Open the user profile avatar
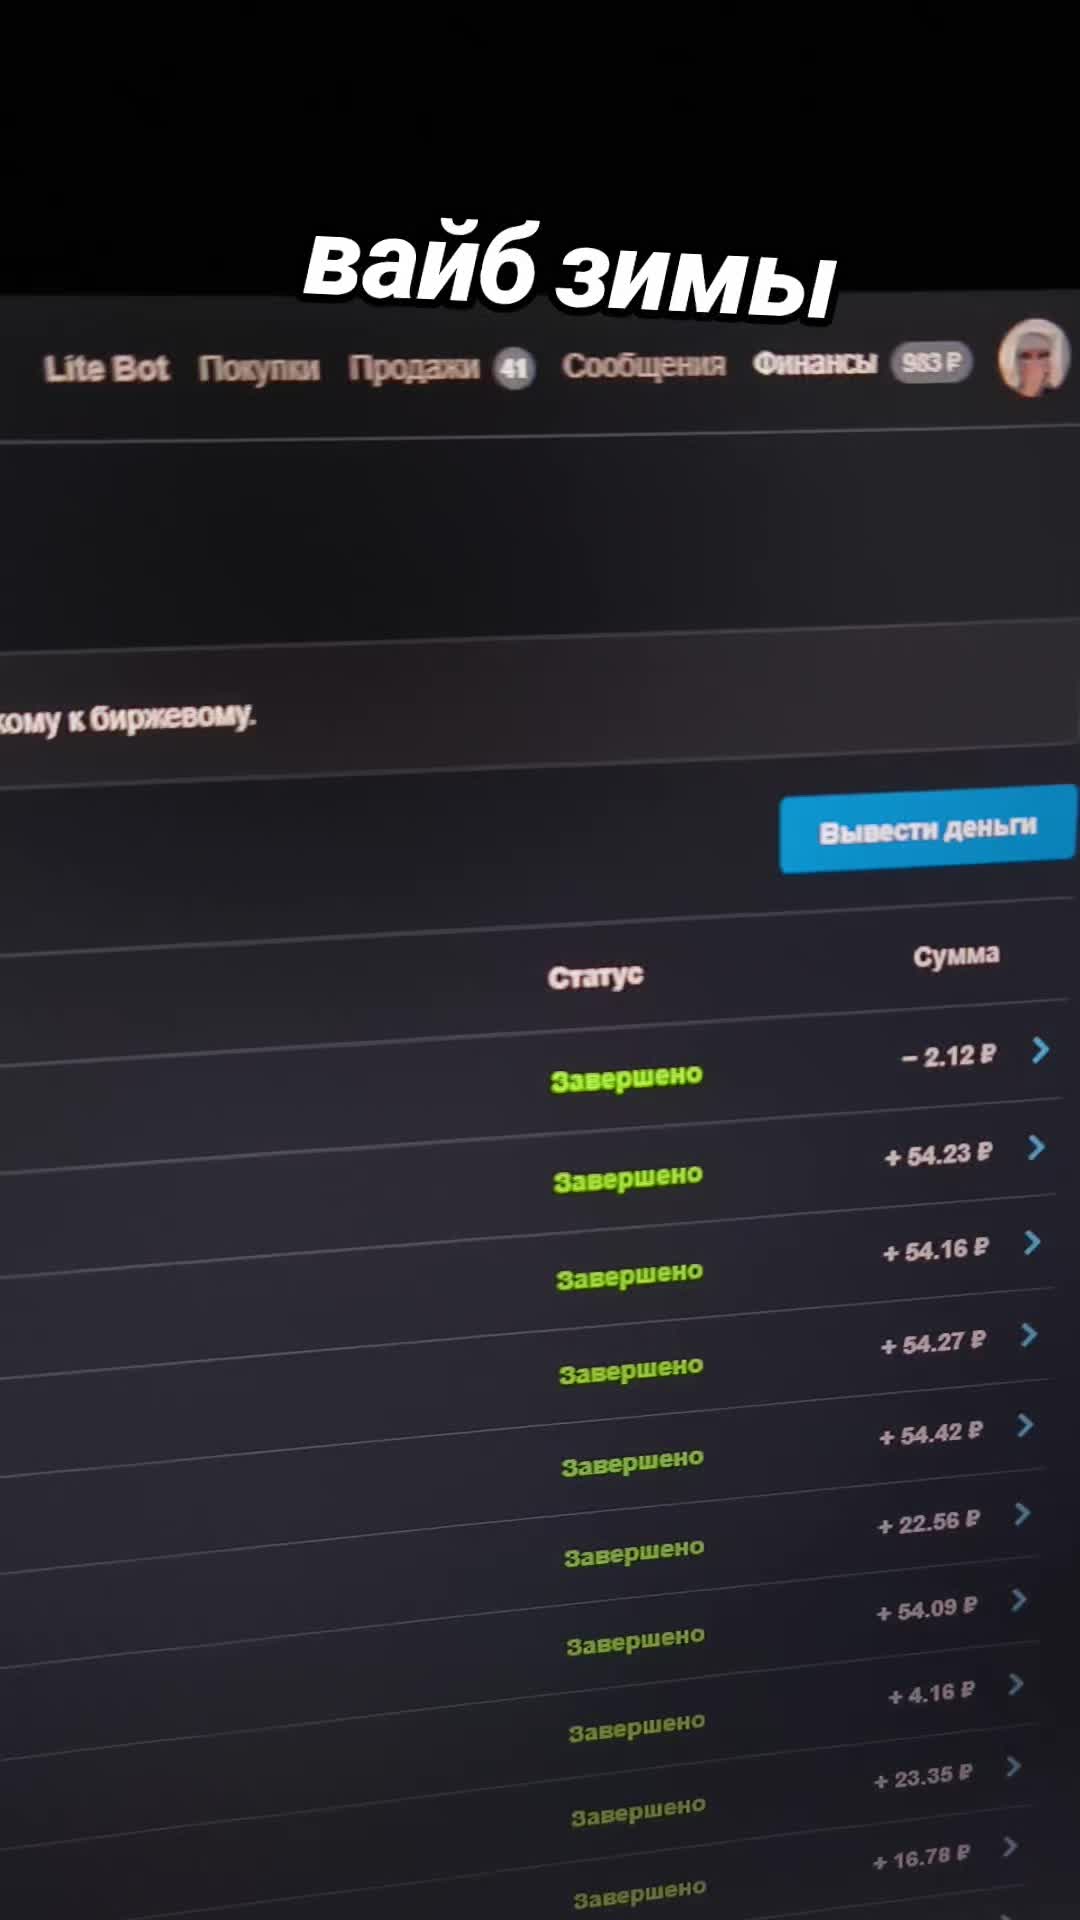The image size is (1080, 1920). (1034, 358)
